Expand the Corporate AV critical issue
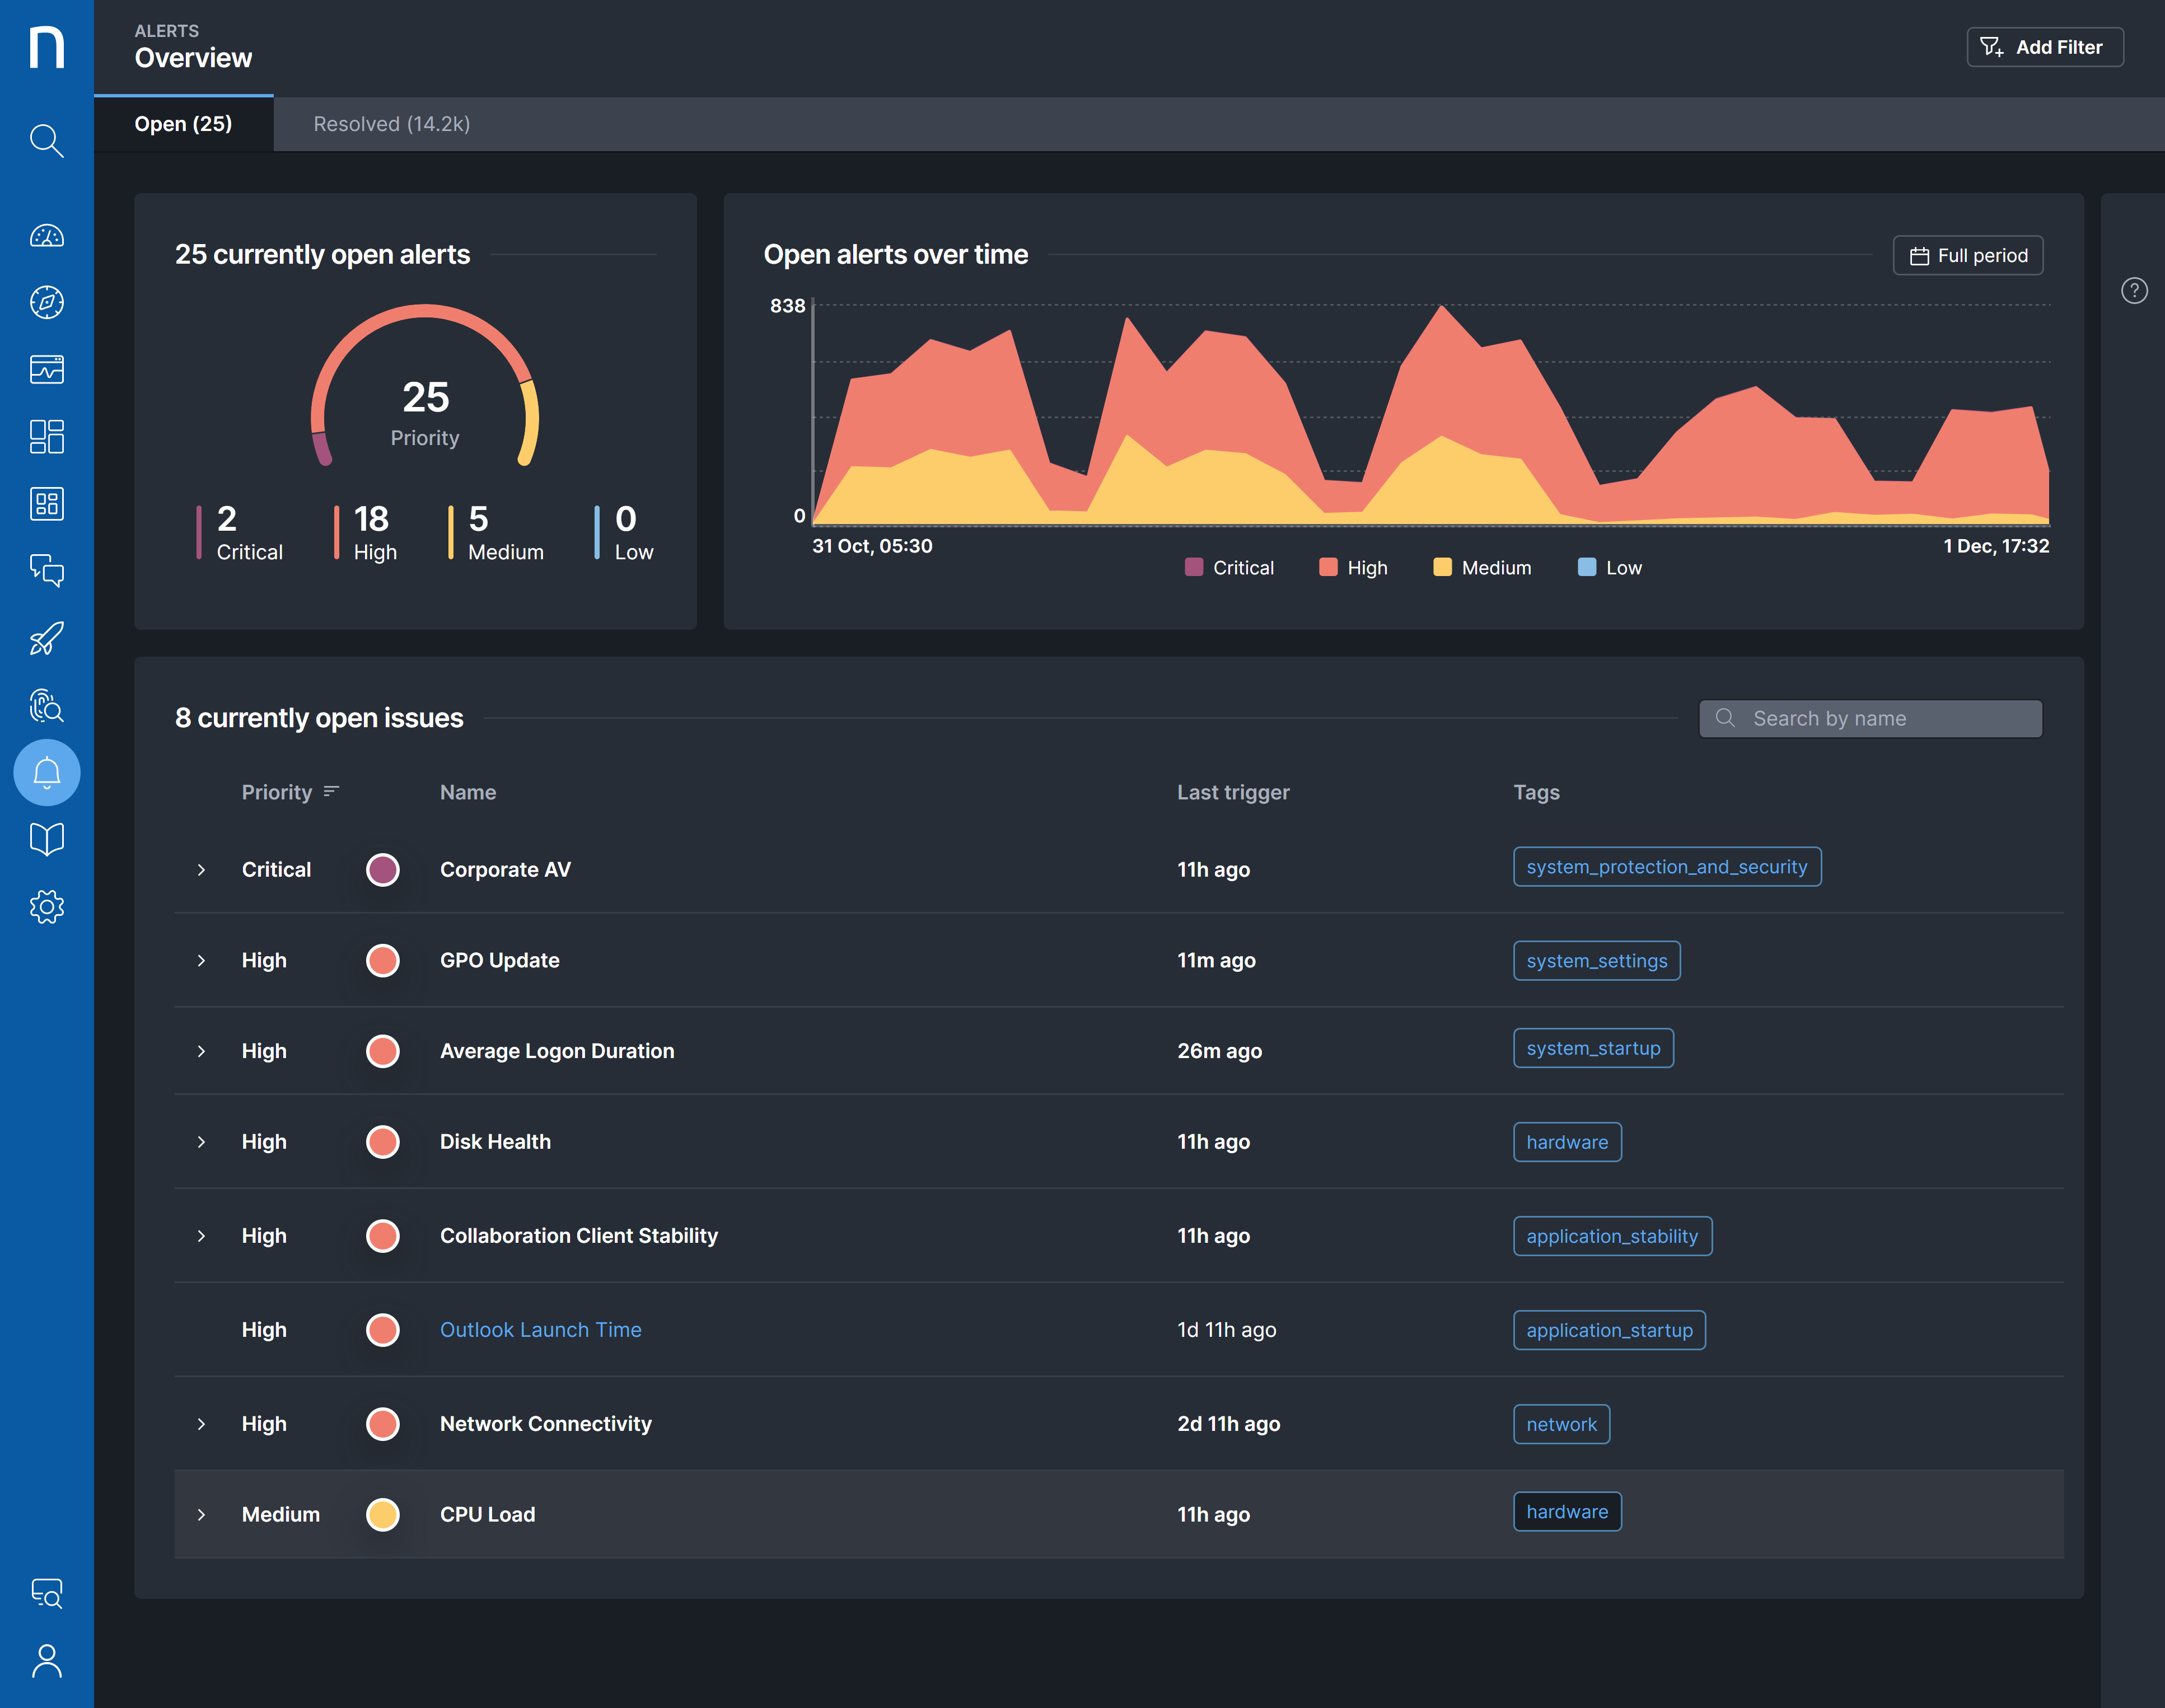 pyautogui.click(x=202, y=869)
